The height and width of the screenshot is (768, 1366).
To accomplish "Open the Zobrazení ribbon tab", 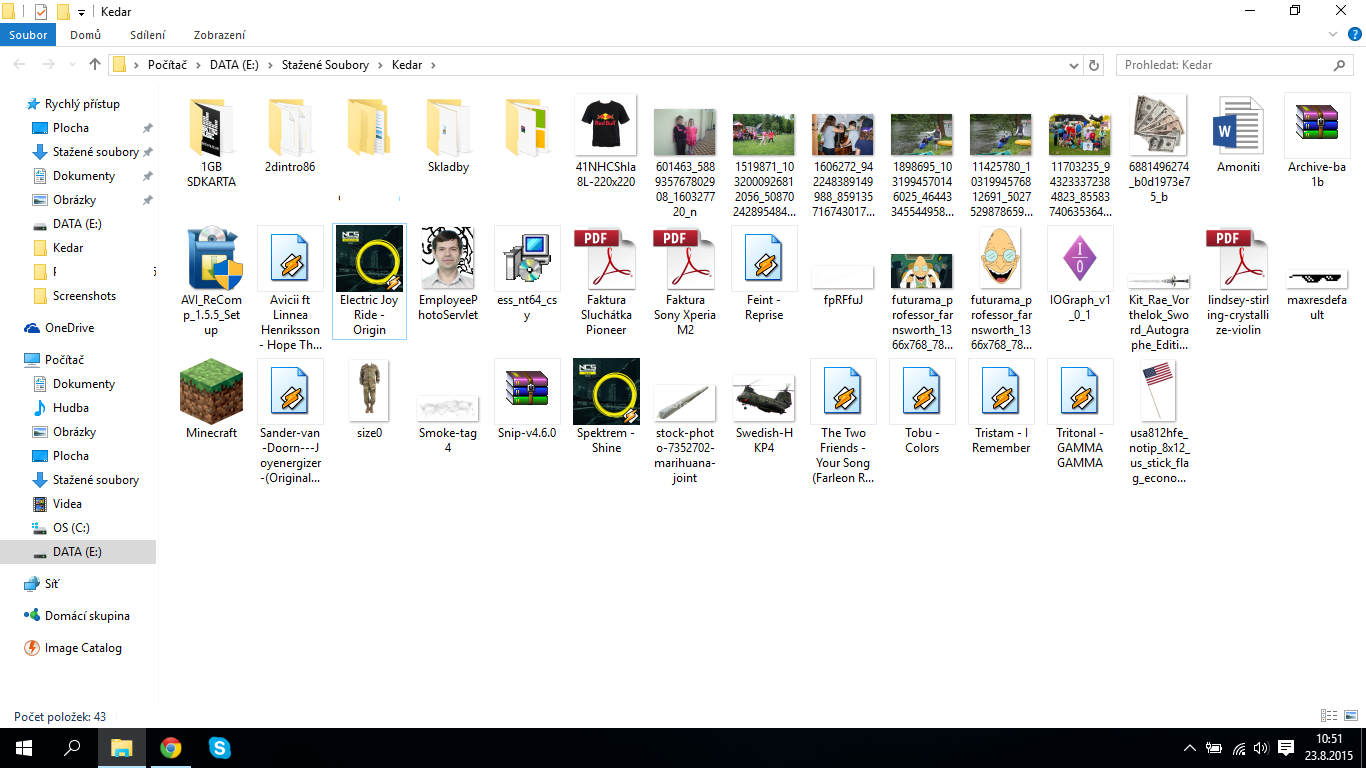I will coord(220,35).
